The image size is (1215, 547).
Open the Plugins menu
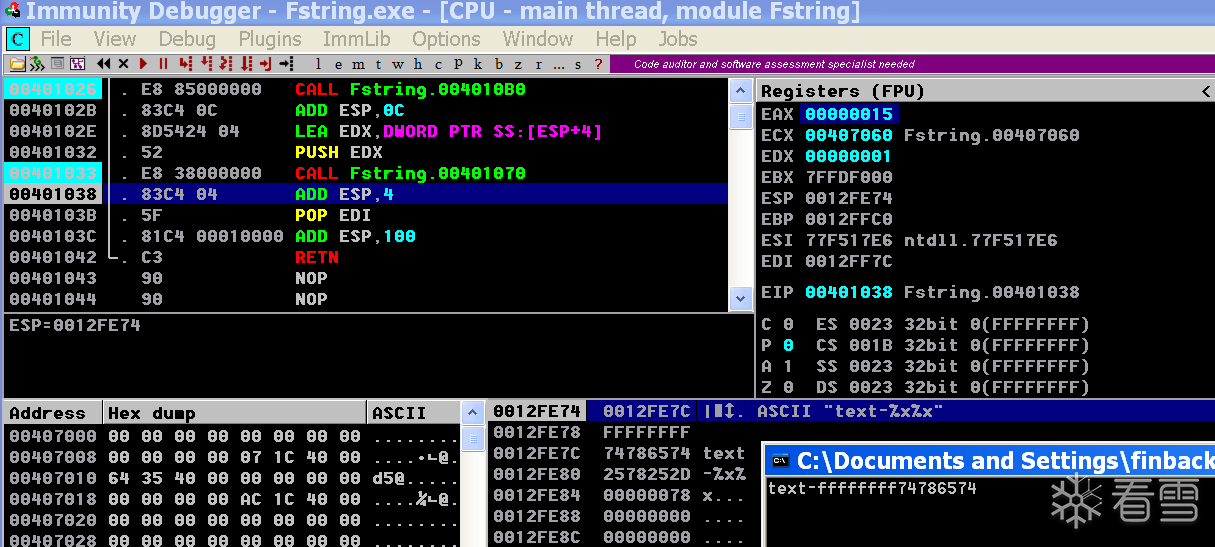270,39
